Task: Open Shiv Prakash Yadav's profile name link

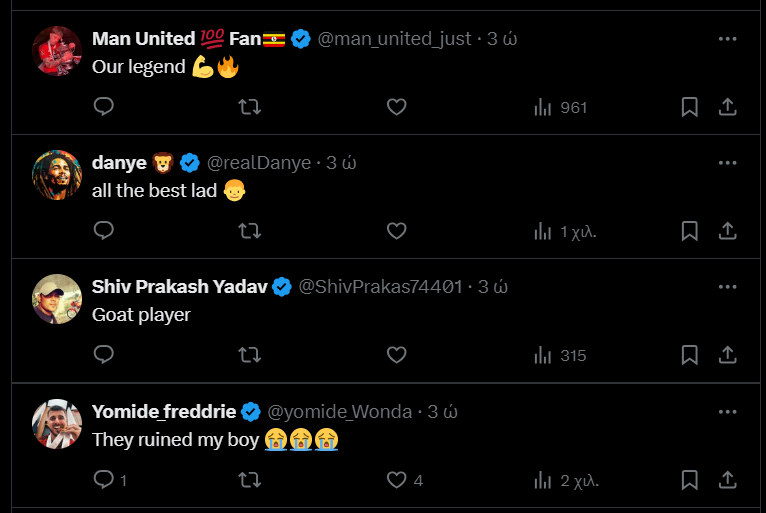Action: pos(179,287)
